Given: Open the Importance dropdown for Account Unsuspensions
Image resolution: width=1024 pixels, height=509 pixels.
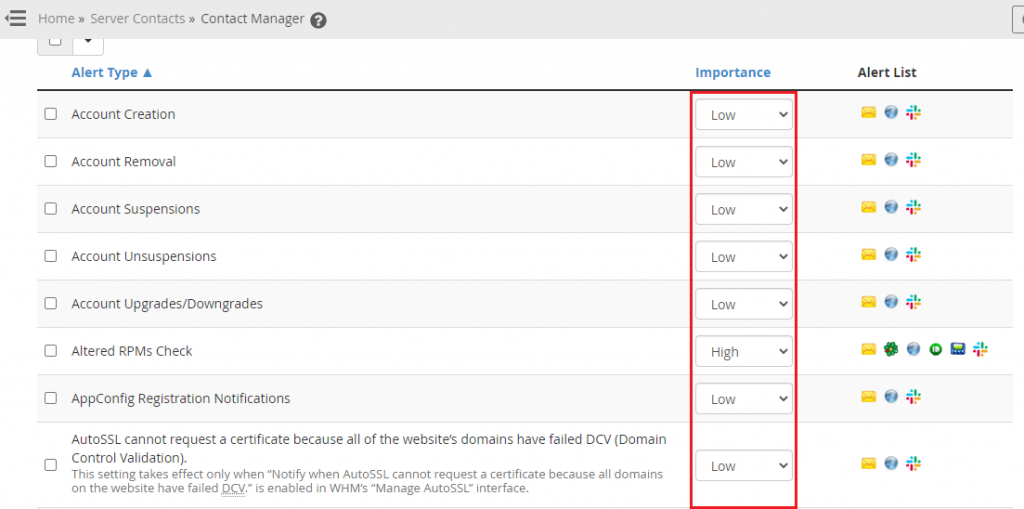Looking at the screenshot, I should point(744,257).
